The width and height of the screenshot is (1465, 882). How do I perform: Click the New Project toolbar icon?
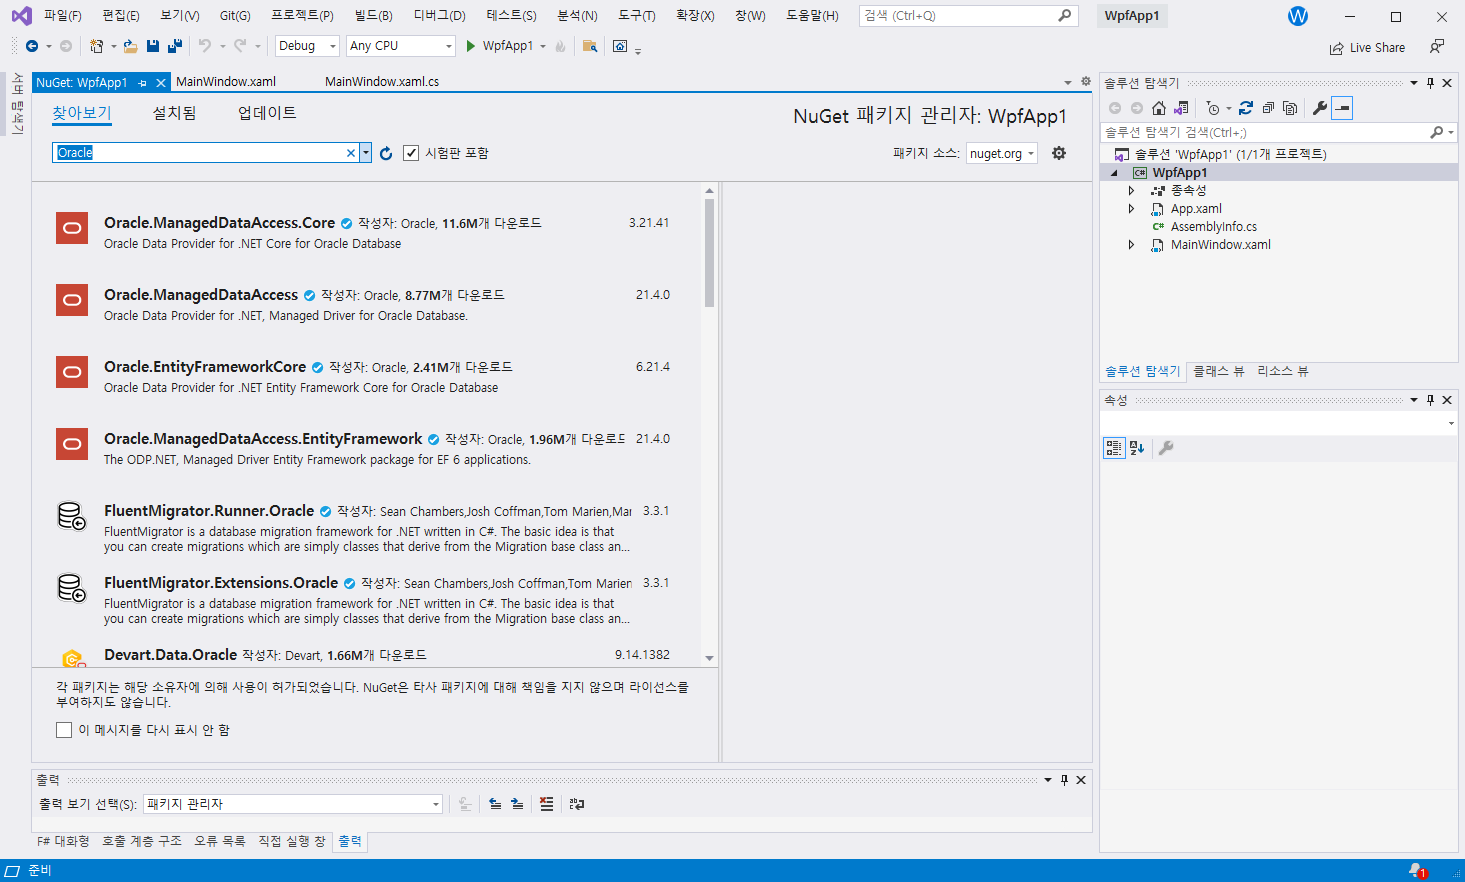click(96, 46)
